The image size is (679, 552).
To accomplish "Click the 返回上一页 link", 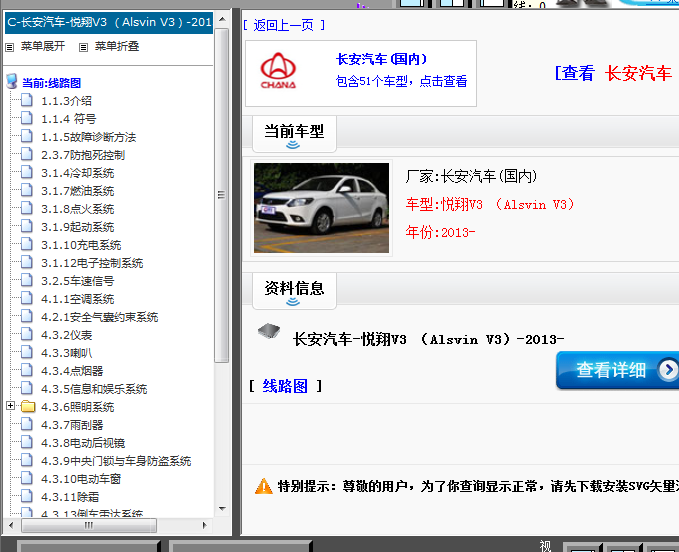I will pos(284,25).
